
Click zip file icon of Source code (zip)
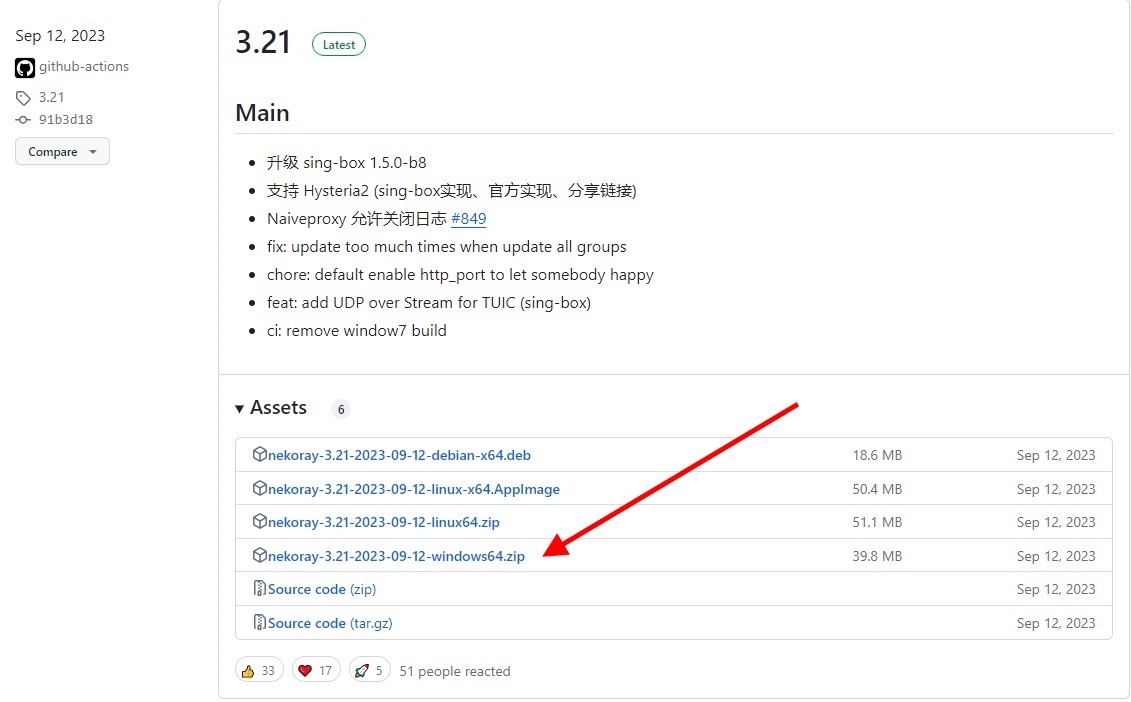coord(260,589)
